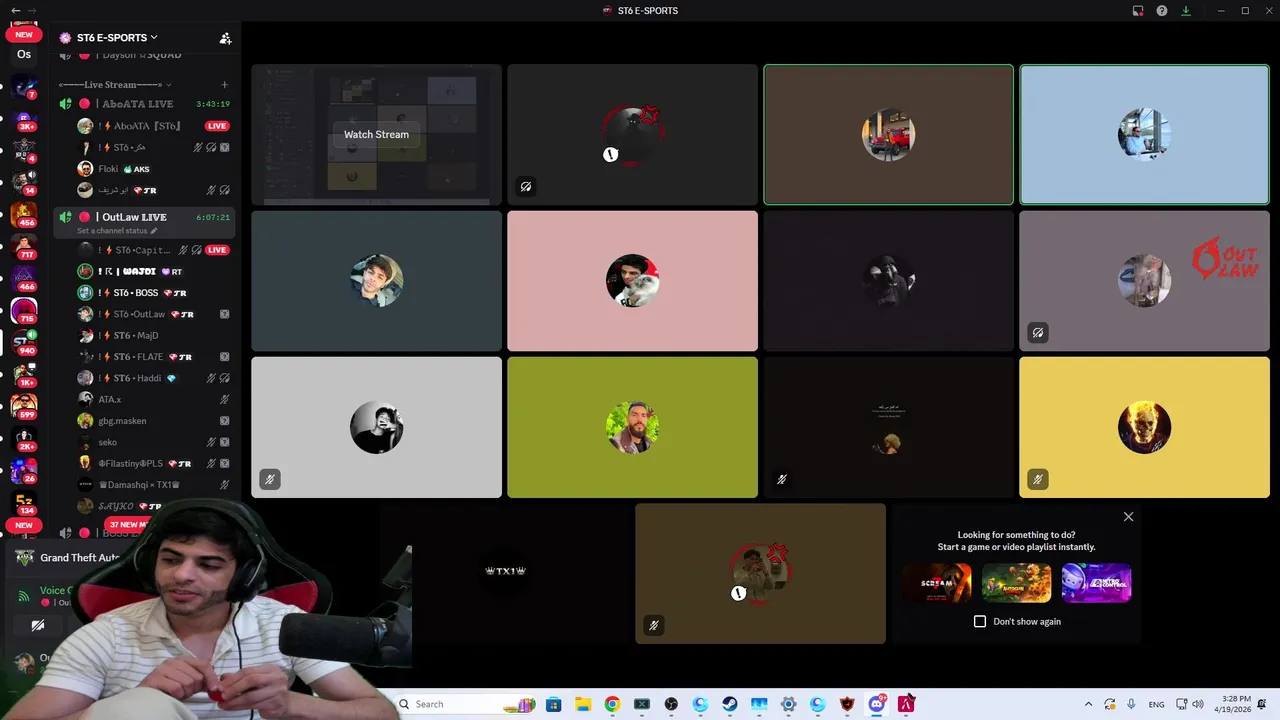
Task: Select user ST6 • BOSS in list
Action: tap(145, 293)
